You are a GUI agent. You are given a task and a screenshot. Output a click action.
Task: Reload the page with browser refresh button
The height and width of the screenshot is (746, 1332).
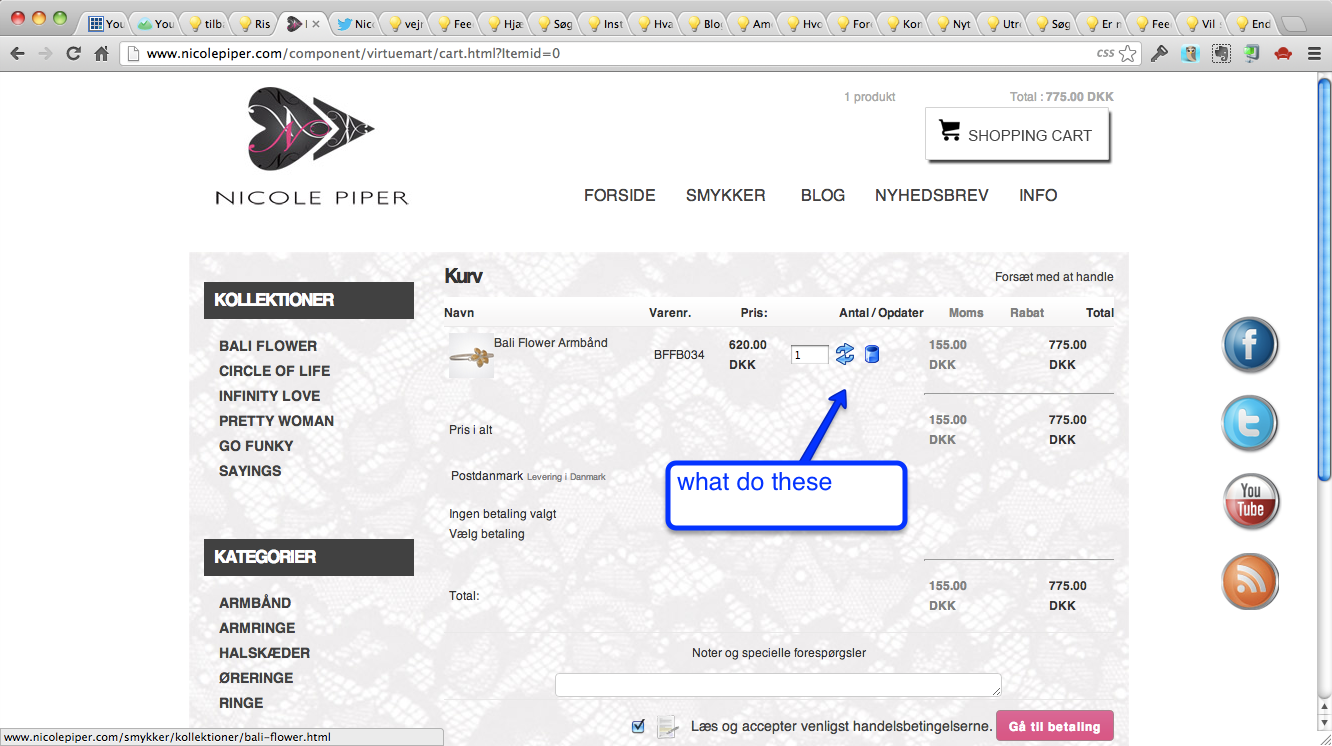click(73, 54)
